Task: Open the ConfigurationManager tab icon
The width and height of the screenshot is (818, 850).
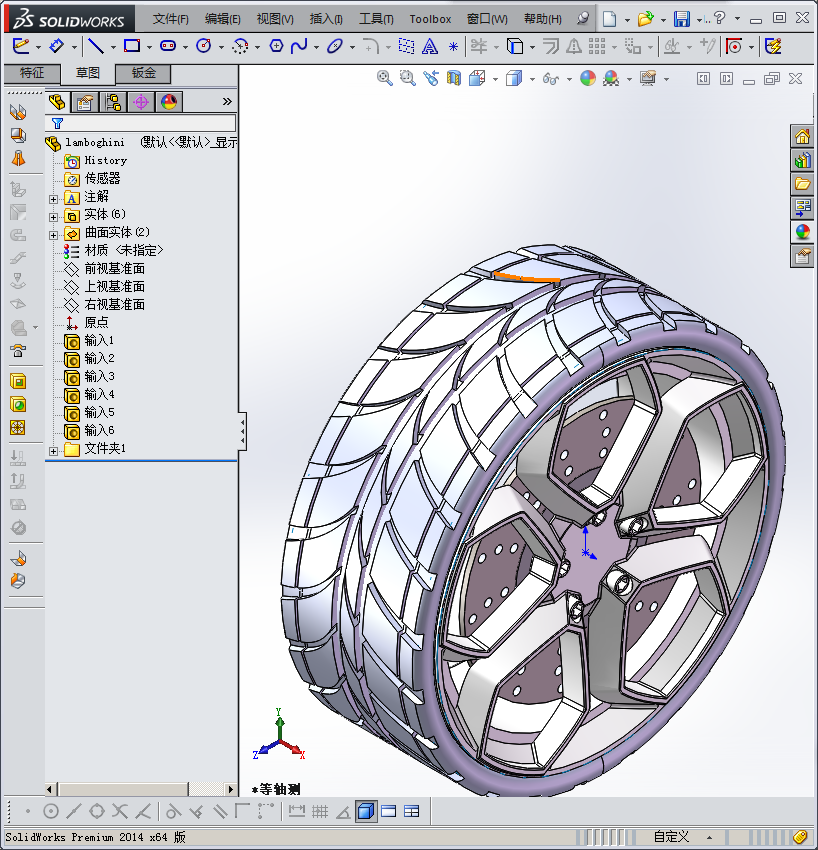Action: pos(113,102)
